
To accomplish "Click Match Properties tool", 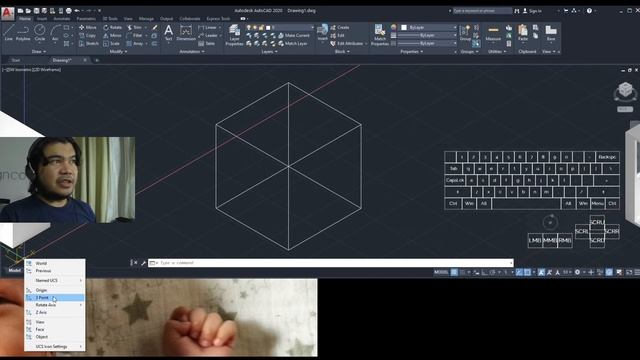I will 380,35.
